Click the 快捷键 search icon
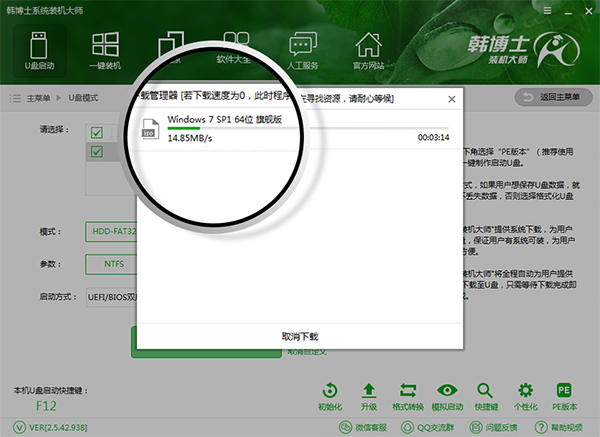 tap(486, 396)
